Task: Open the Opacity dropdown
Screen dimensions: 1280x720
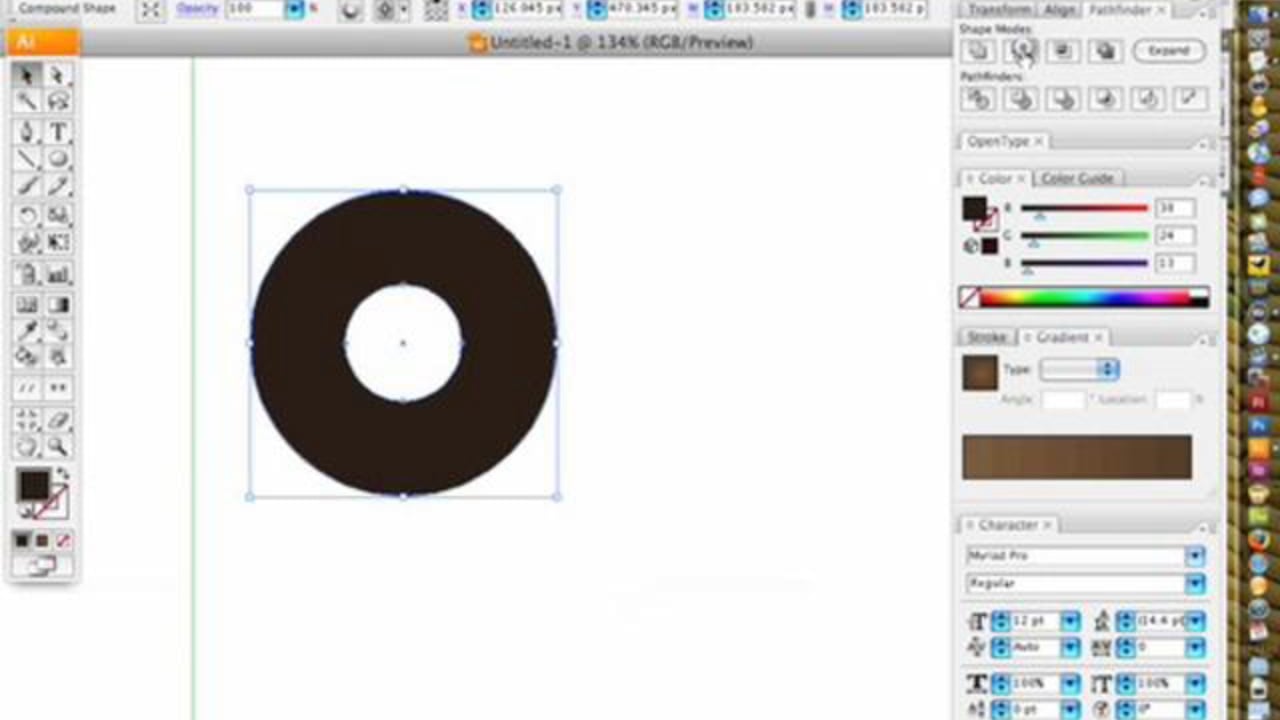Action: tap(294, 10)
